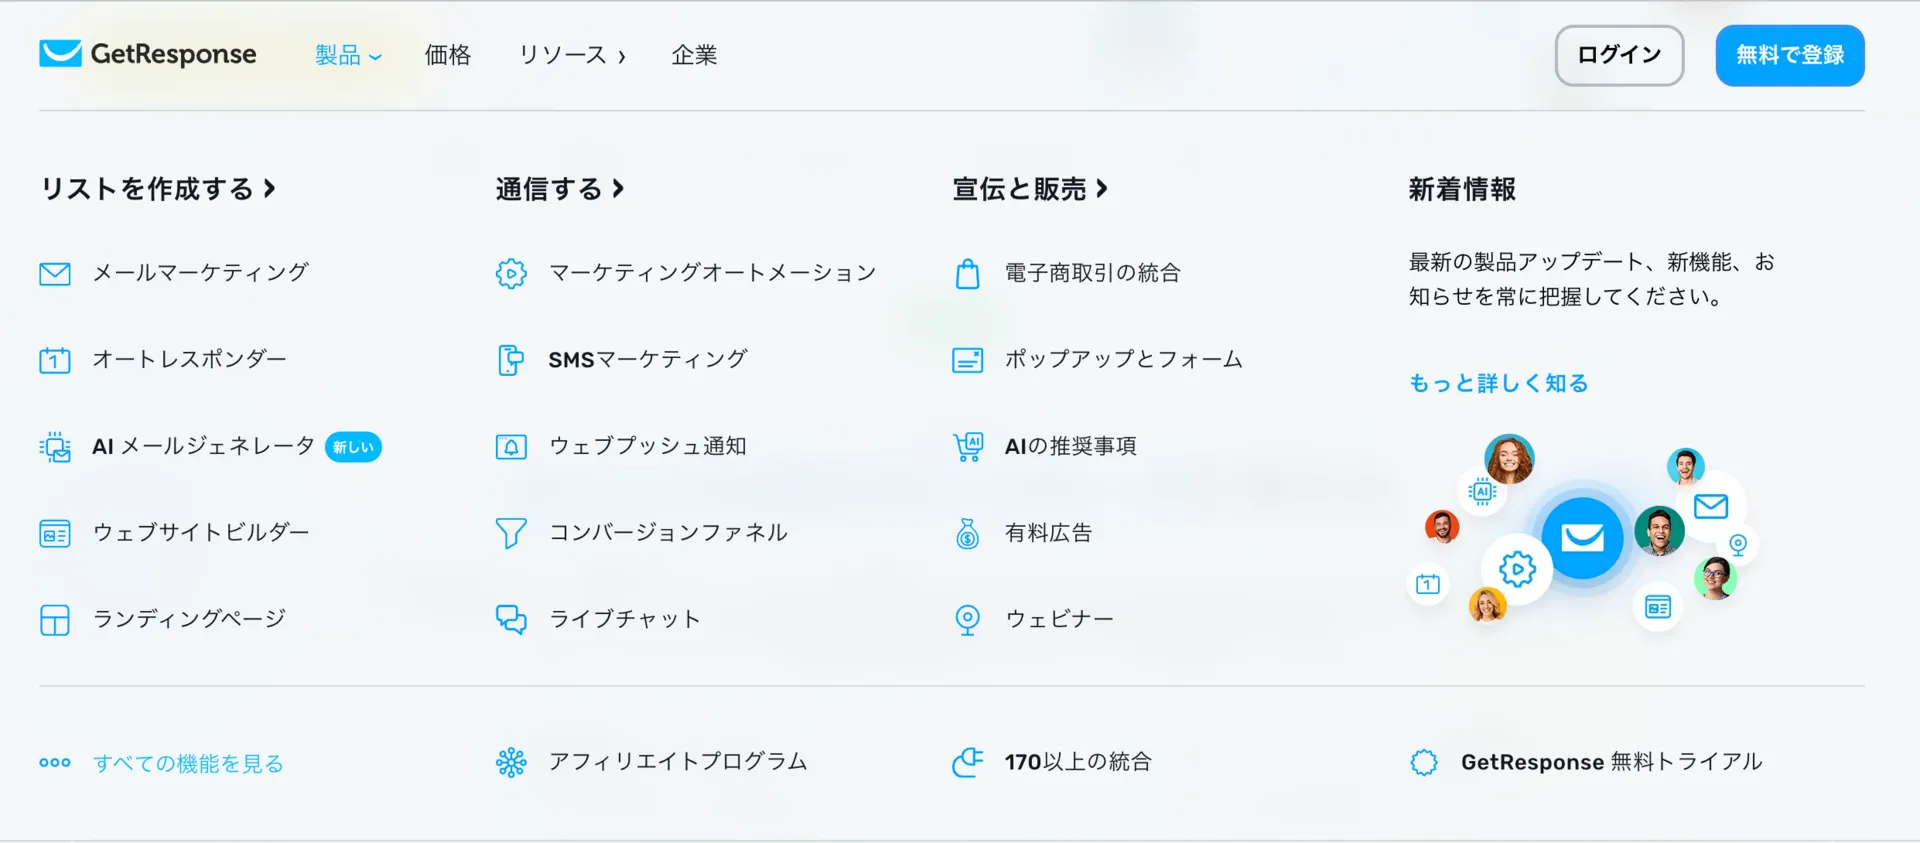Click the live chat bubbles icon
This screenshot has height=843, width=1920.
[x=511, y=620]
